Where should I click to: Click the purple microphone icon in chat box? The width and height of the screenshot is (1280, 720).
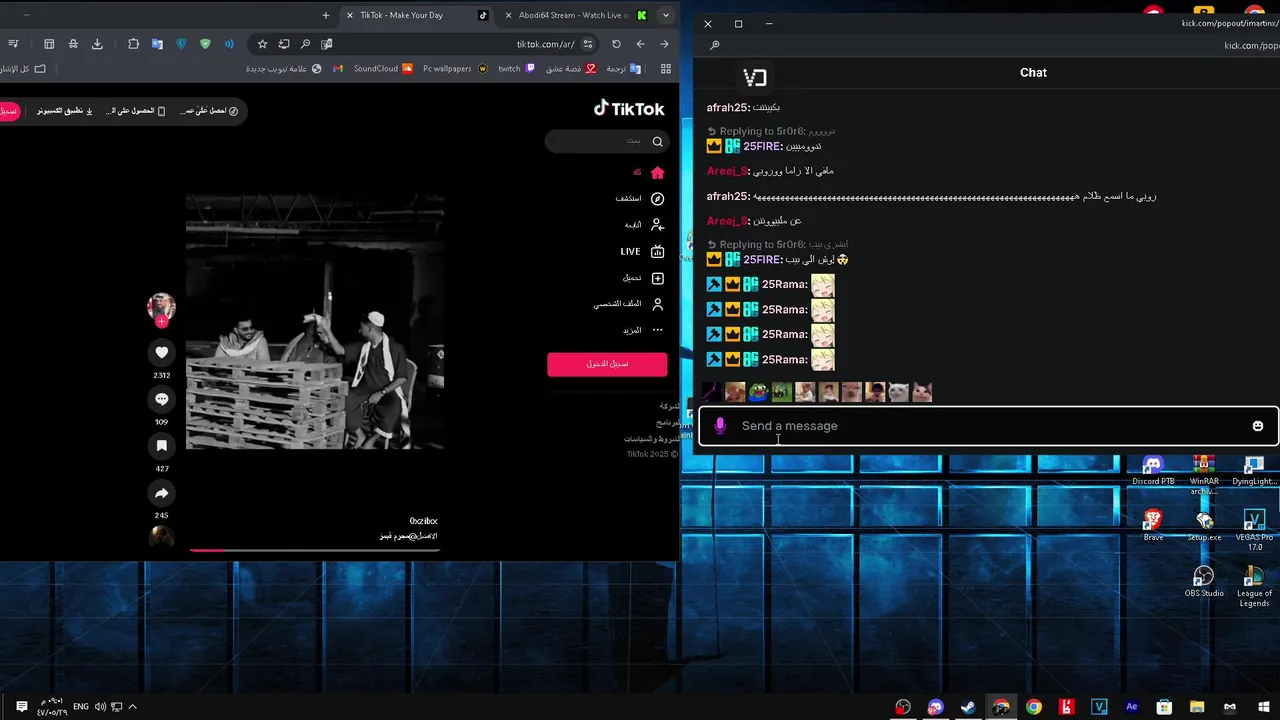pyautogui.click(x=720, y=426)
